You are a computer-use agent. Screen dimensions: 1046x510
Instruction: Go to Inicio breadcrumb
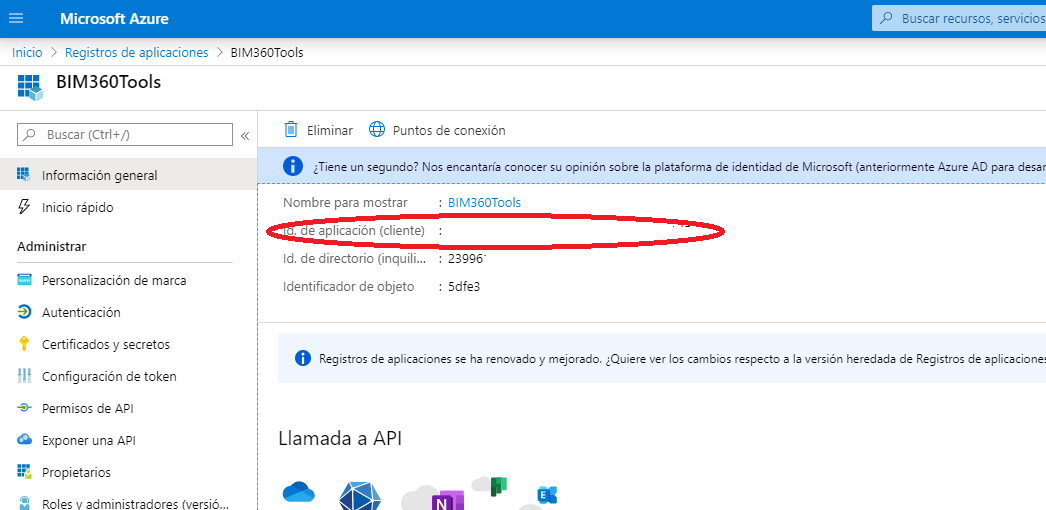(x=27, y=53)
